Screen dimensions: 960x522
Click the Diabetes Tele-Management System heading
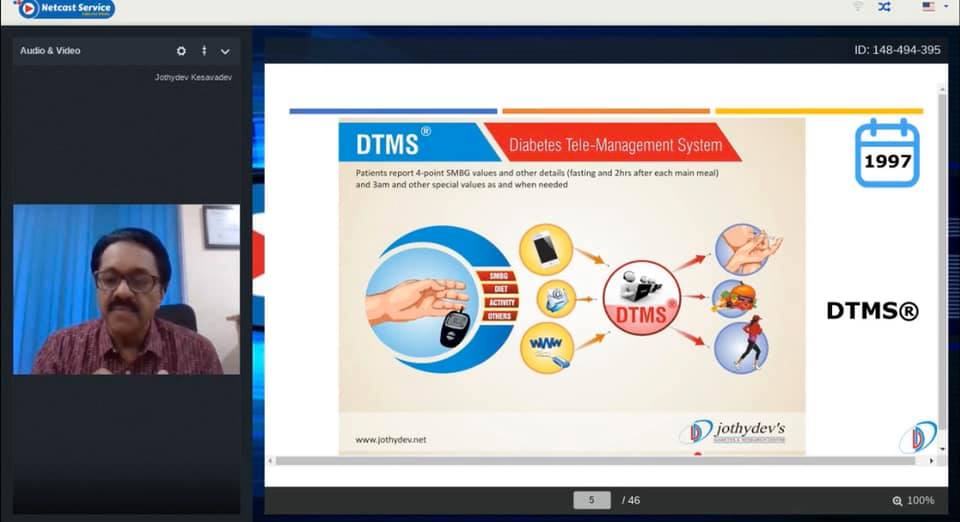615,145
